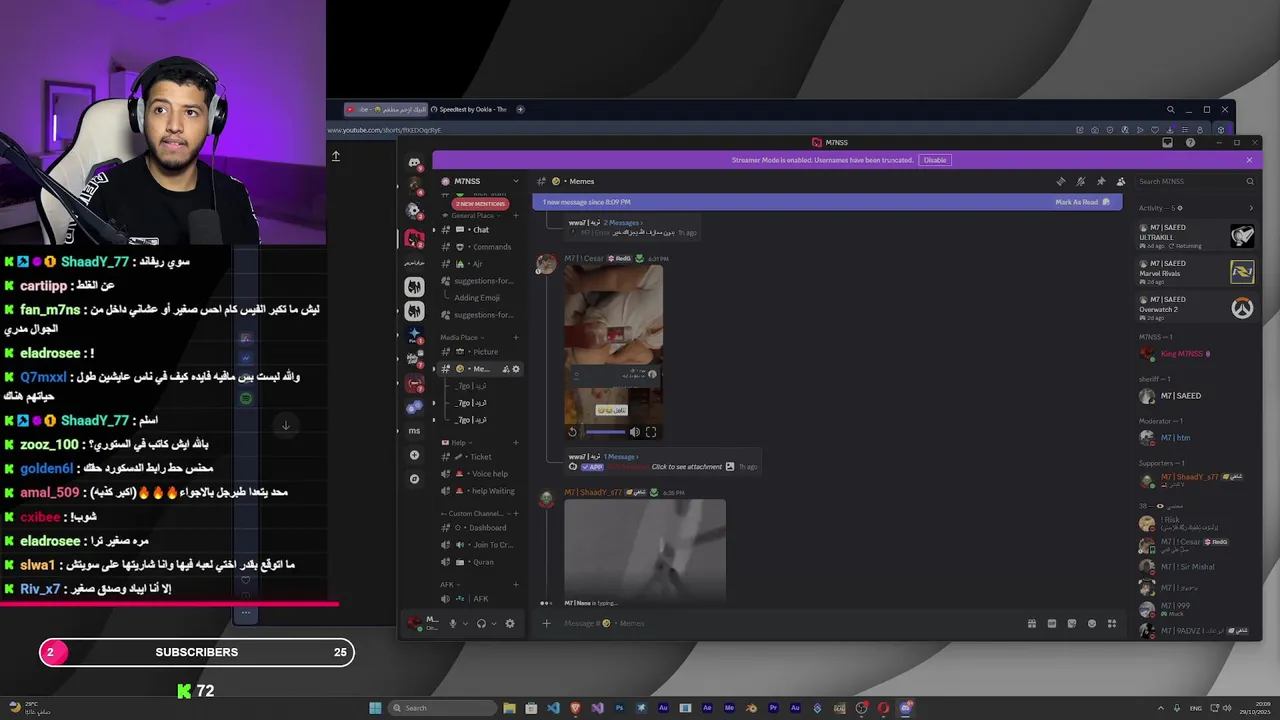Screen dimensions: 1280x720
Task: Select member King M7NSS
Action: (1196, 354)
